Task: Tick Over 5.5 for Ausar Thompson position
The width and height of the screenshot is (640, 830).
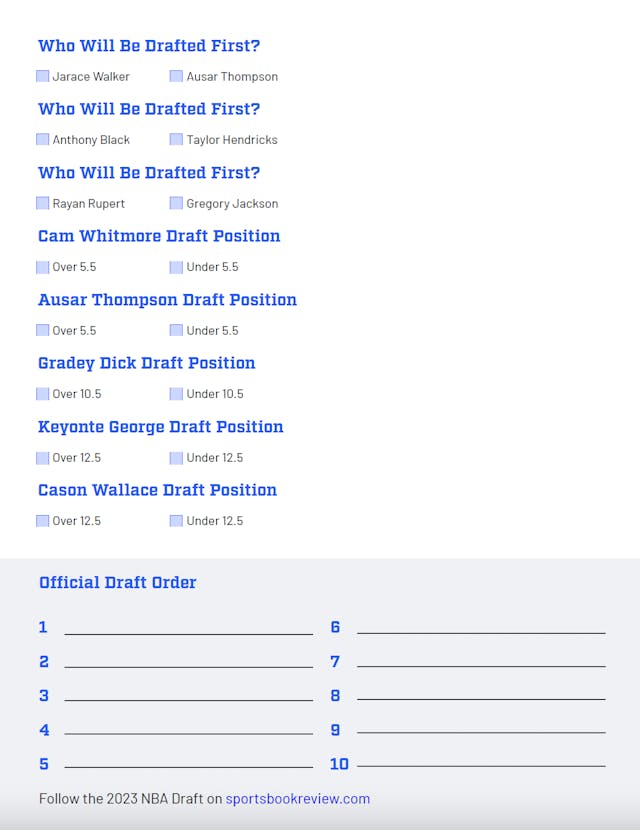Action: [x=43, y=330]
